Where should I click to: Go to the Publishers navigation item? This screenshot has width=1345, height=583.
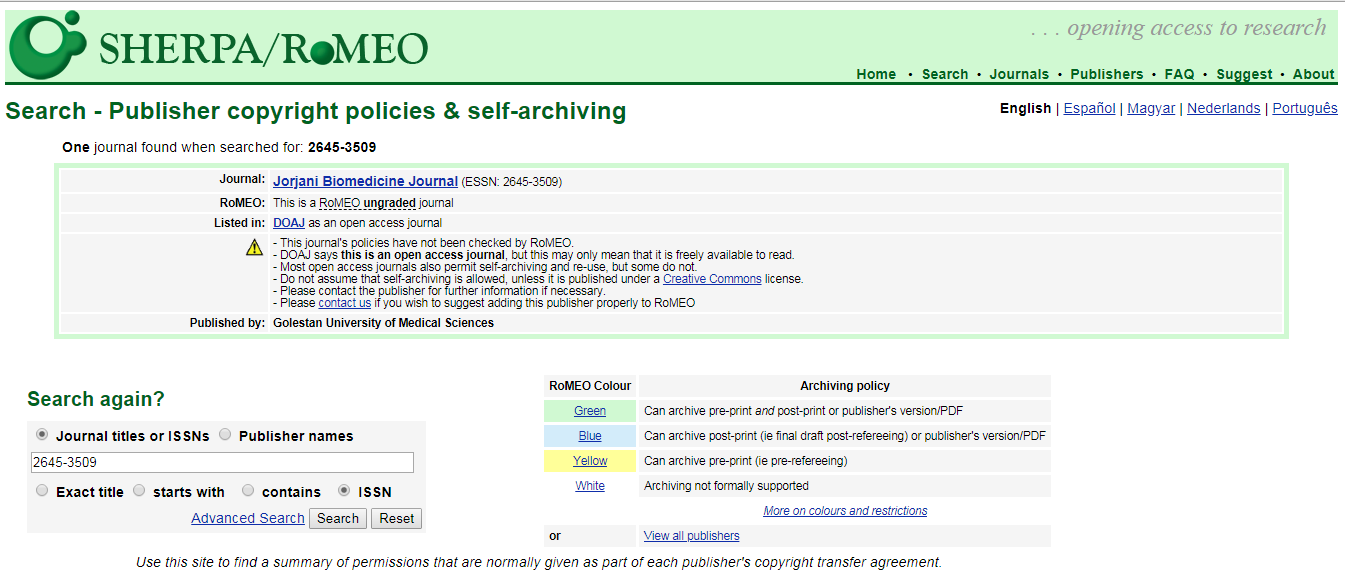[x=1106, y=74]
